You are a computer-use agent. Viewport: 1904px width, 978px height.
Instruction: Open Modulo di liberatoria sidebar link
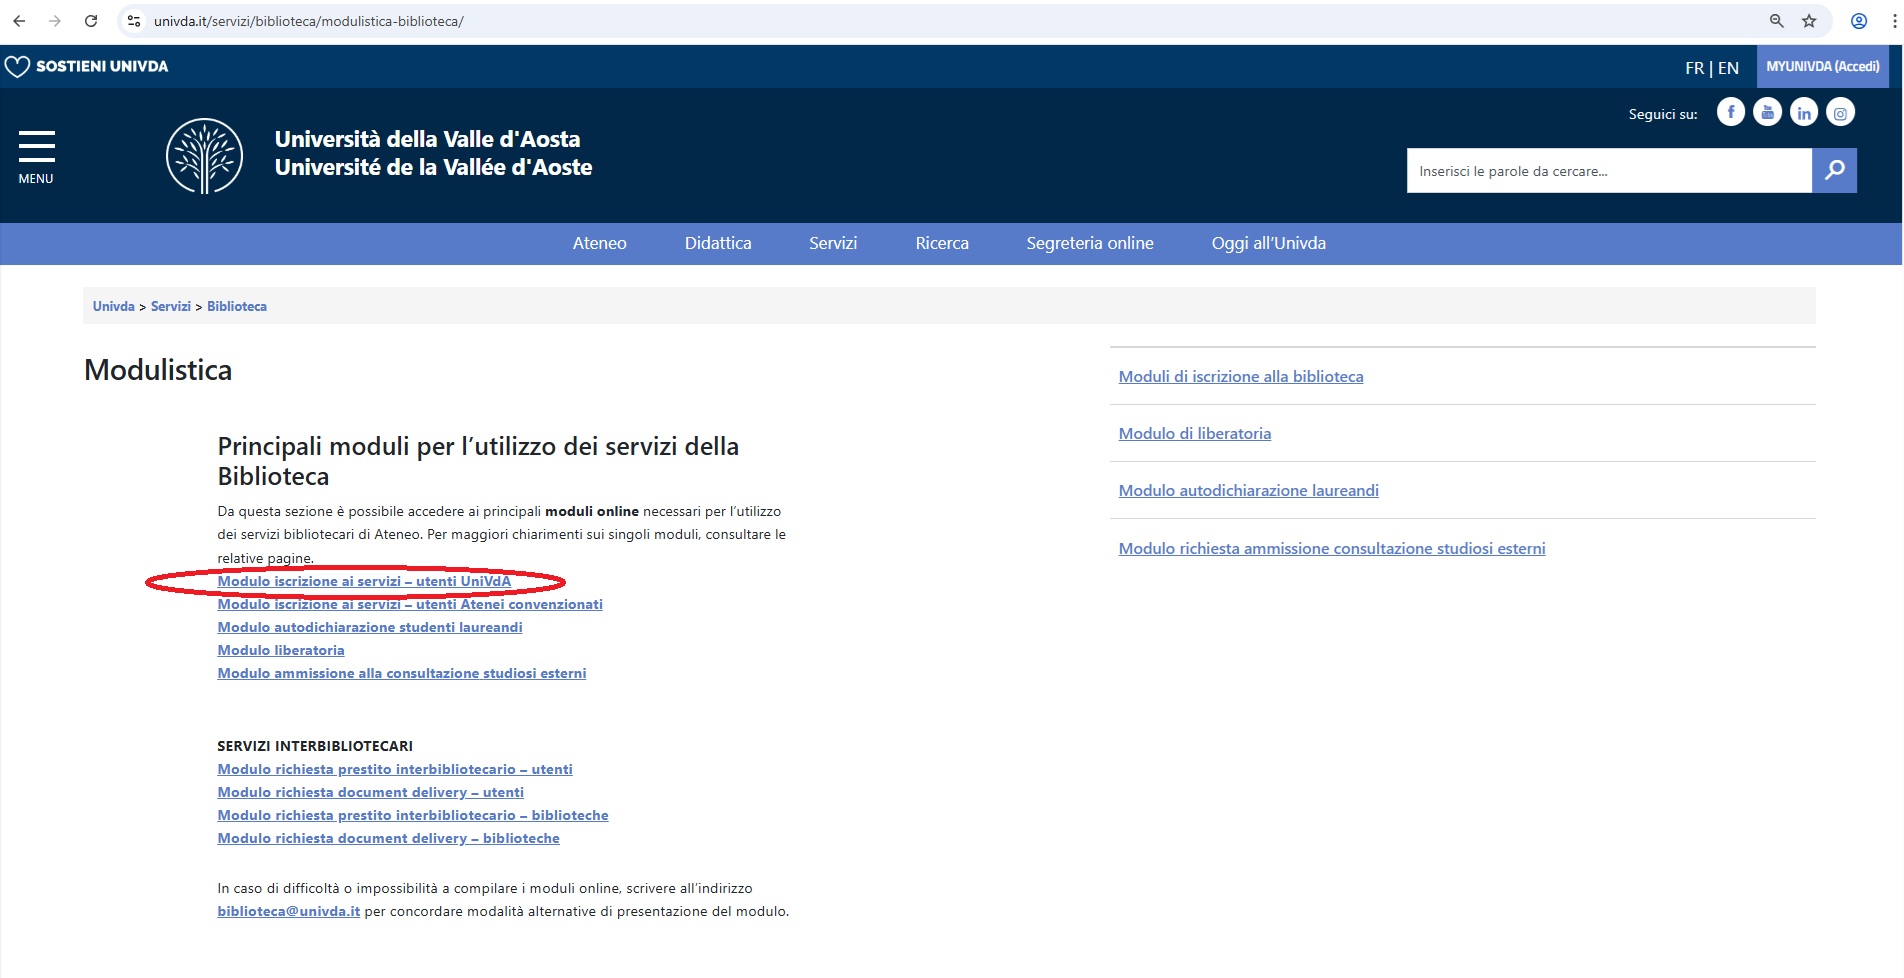click(x=1194, y=433)
